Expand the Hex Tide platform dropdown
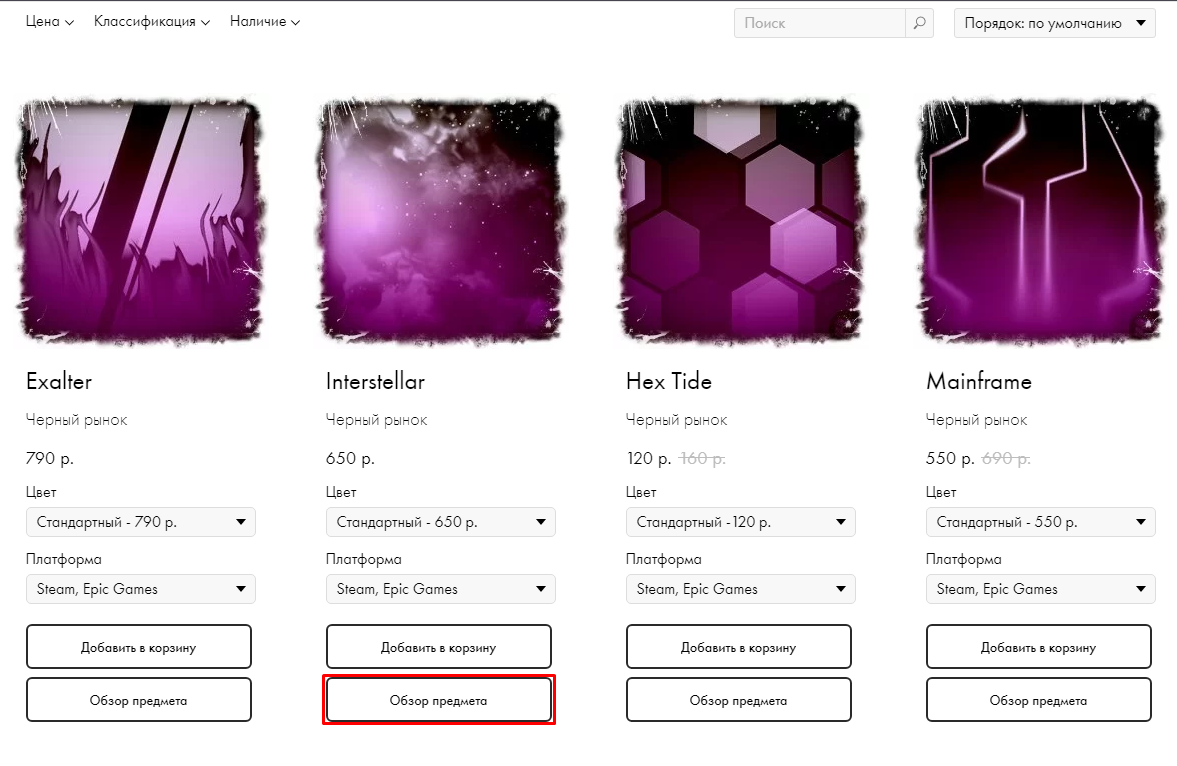This screenshot has height=766, width=1177. [741, 589]
